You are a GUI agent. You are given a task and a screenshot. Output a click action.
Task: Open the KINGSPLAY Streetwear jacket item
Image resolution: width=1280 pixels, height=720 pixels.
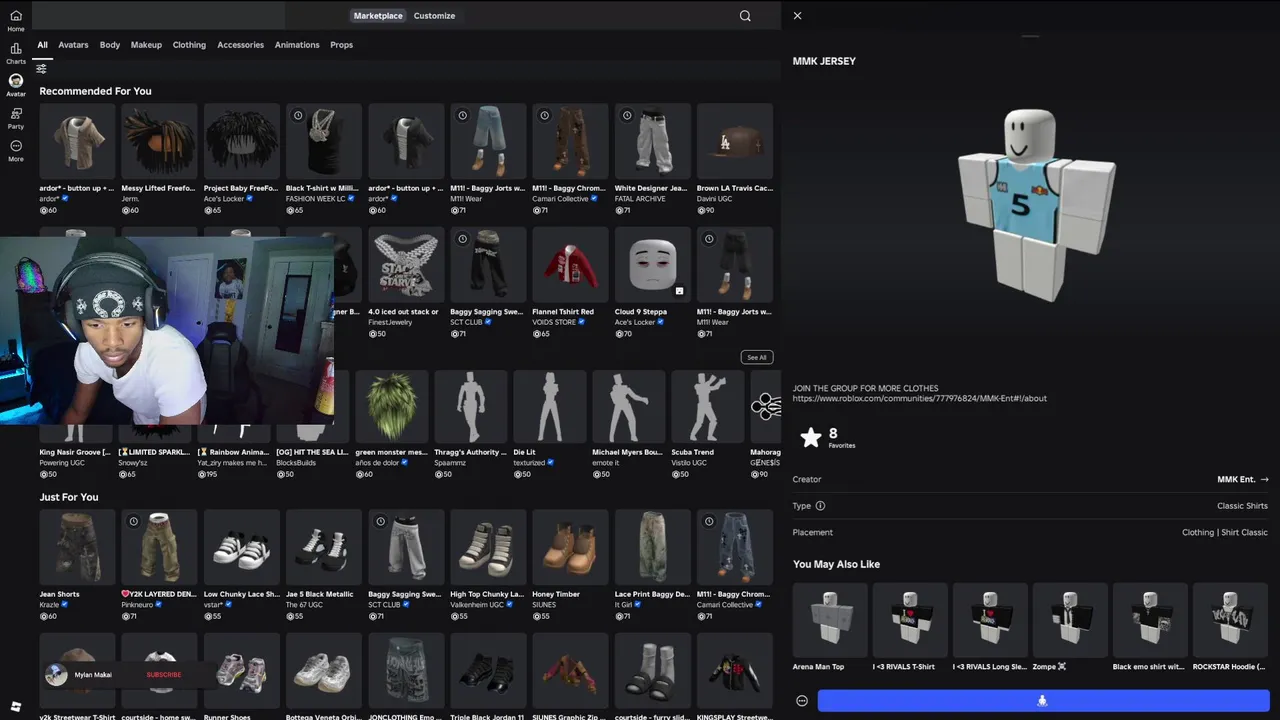click(735, 677)
